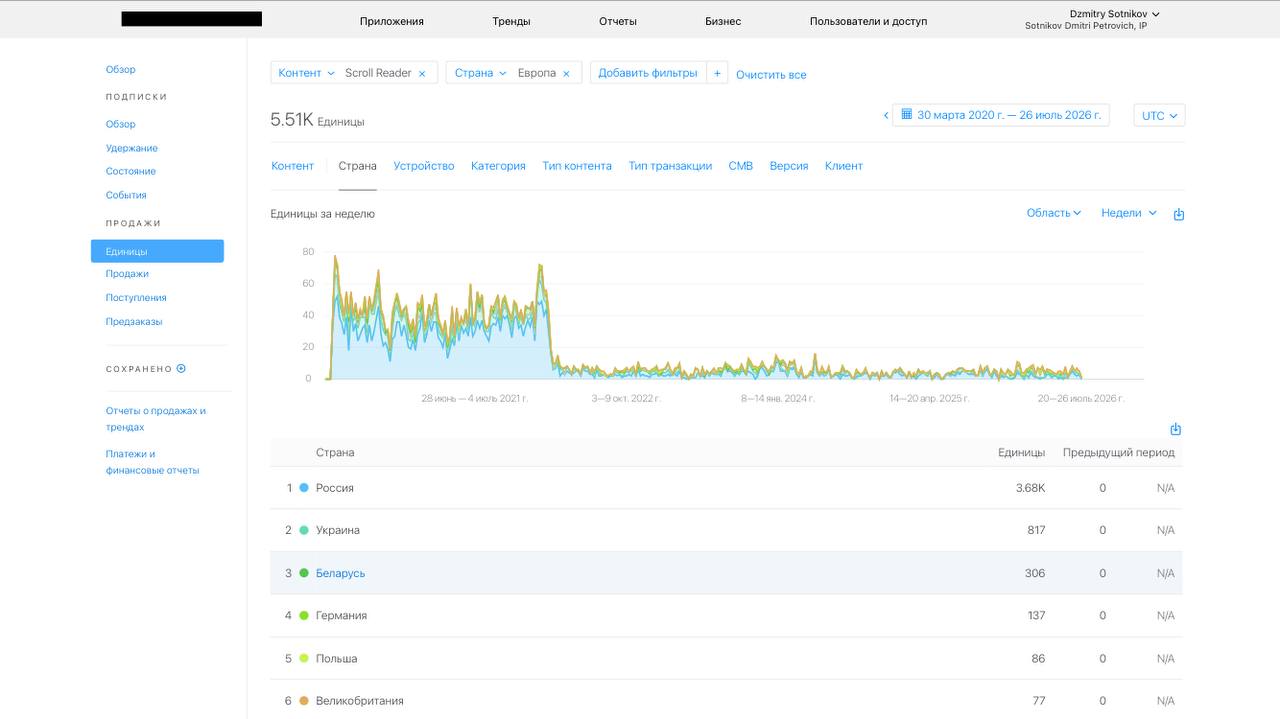
Task: Click the color dot beside Германия
Action: [304, 616]
